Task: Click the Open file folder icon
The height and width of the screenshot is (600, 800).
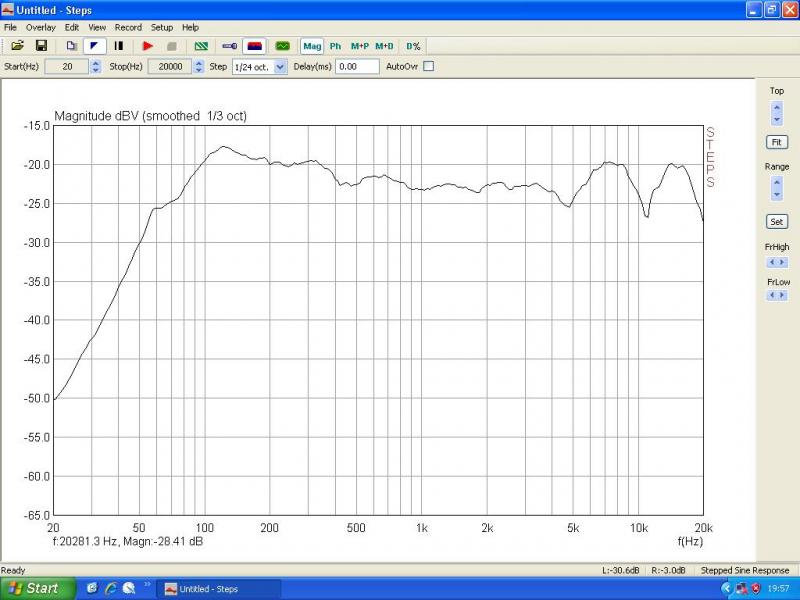Action: tap(17, 46)
